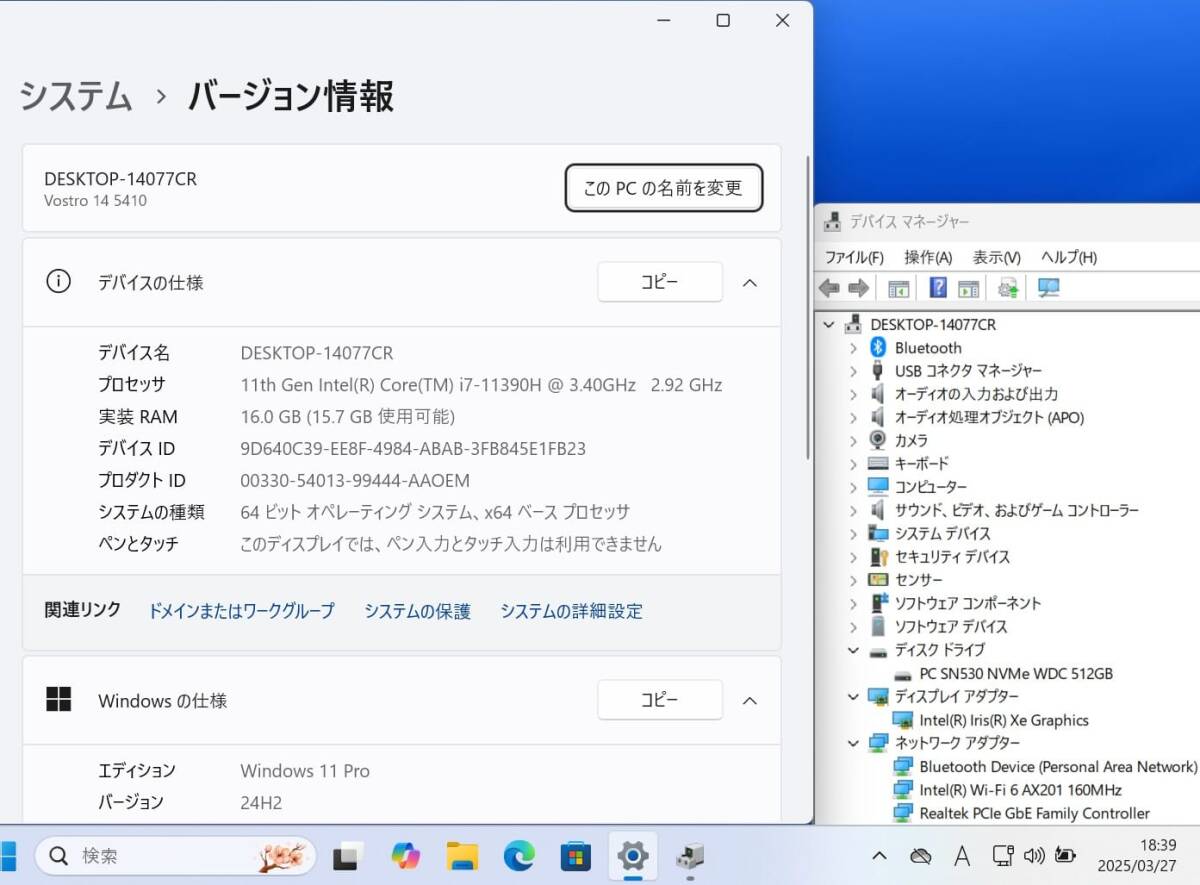Viewport: 1200px width, 885px height.
Task: Click the back arrow in Device Manager toolbar
Action: point(829,288)
